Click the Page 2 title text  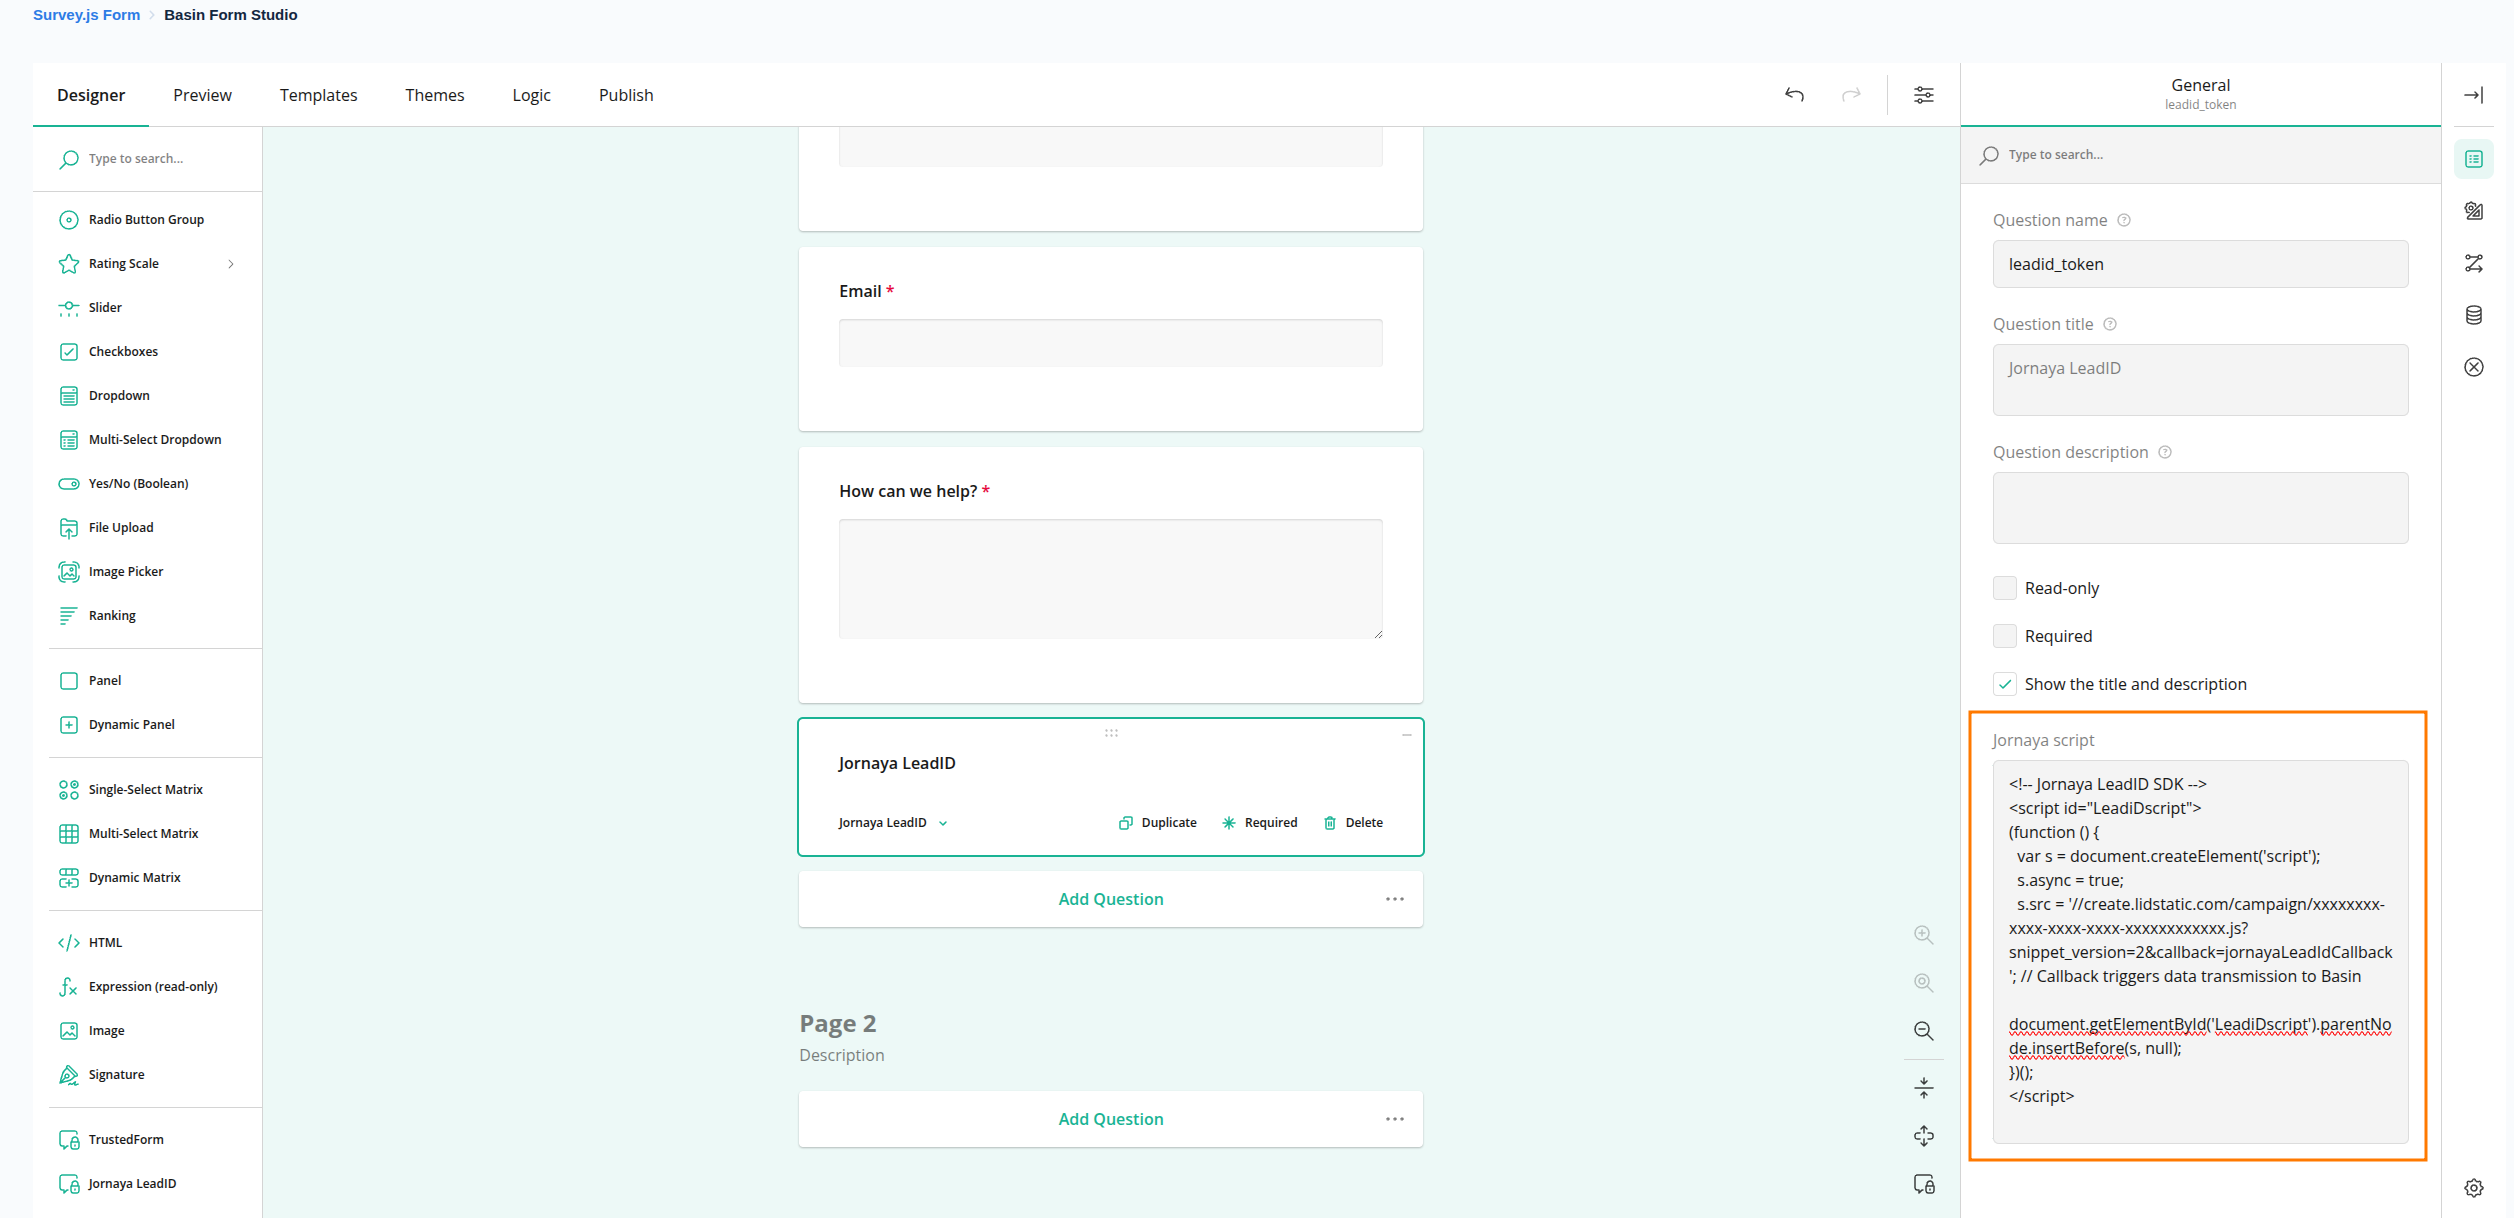click(837, 1023)
